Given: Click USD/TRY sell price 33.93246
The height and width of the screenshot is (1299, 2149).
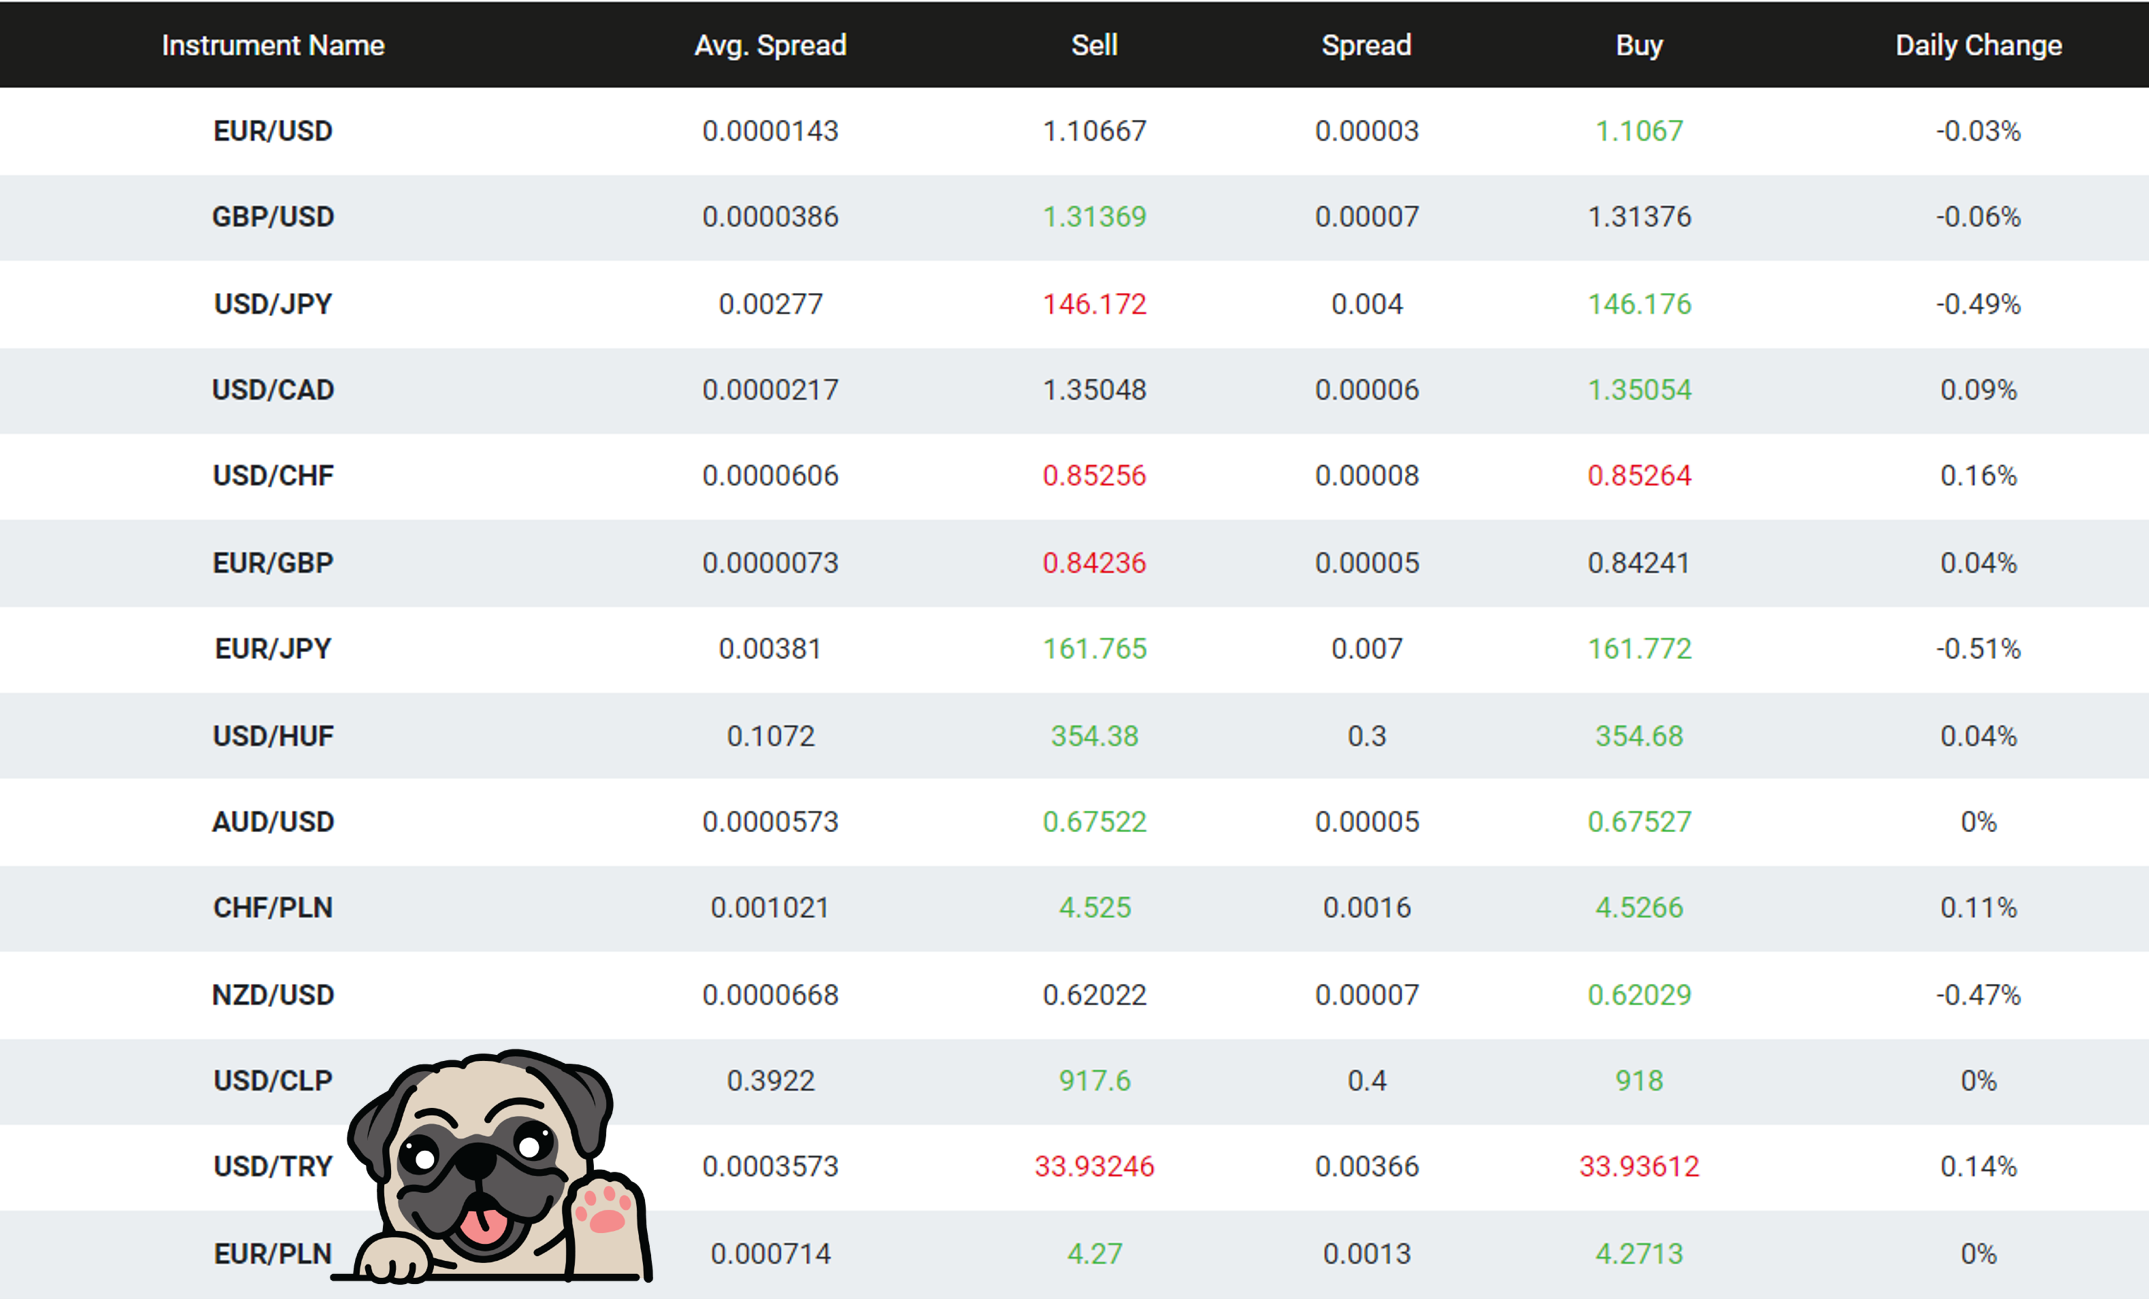Looking at the screenshot, I should pos(1094,1167).
